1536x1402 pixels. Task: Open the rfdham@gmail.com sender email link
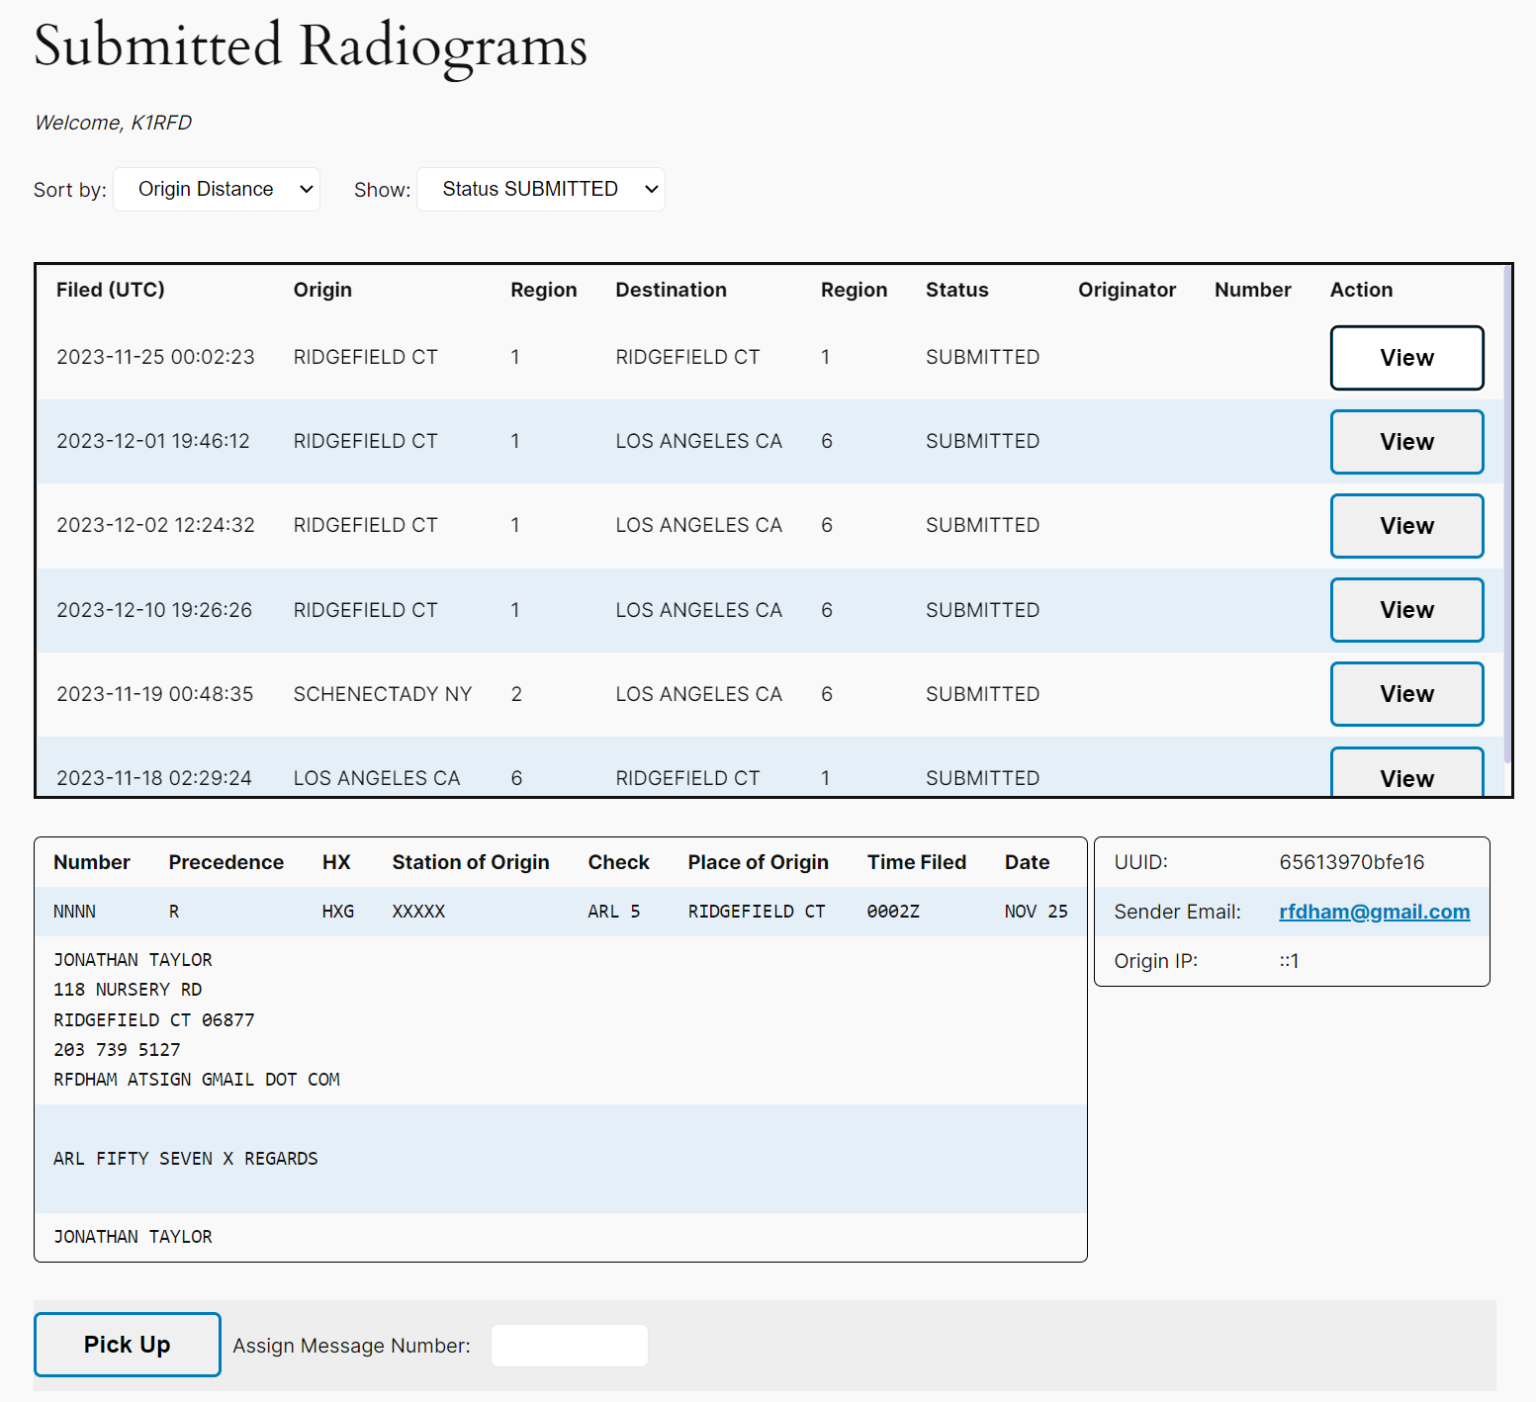1374,911
